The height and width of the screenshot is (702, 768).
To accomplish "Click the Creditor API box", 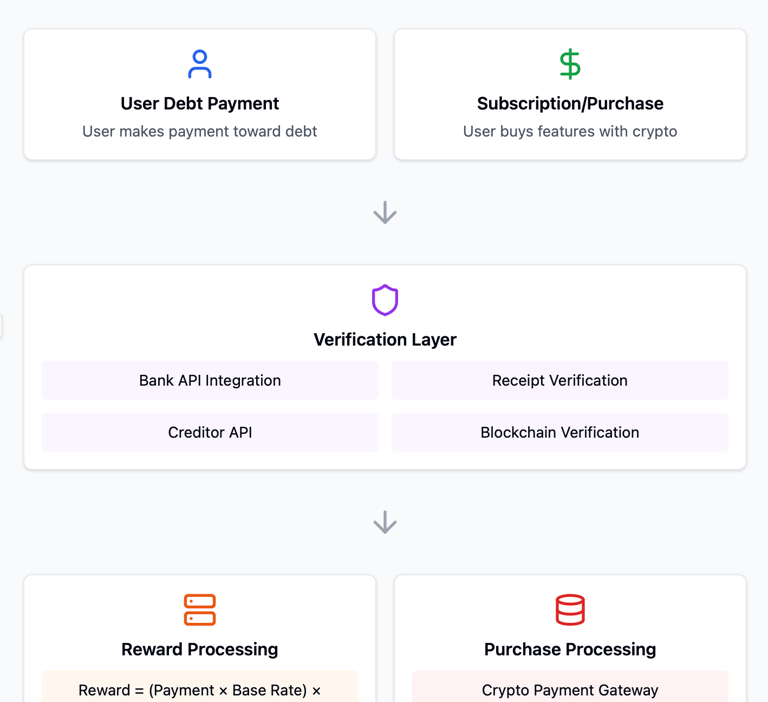I will 210,433.
